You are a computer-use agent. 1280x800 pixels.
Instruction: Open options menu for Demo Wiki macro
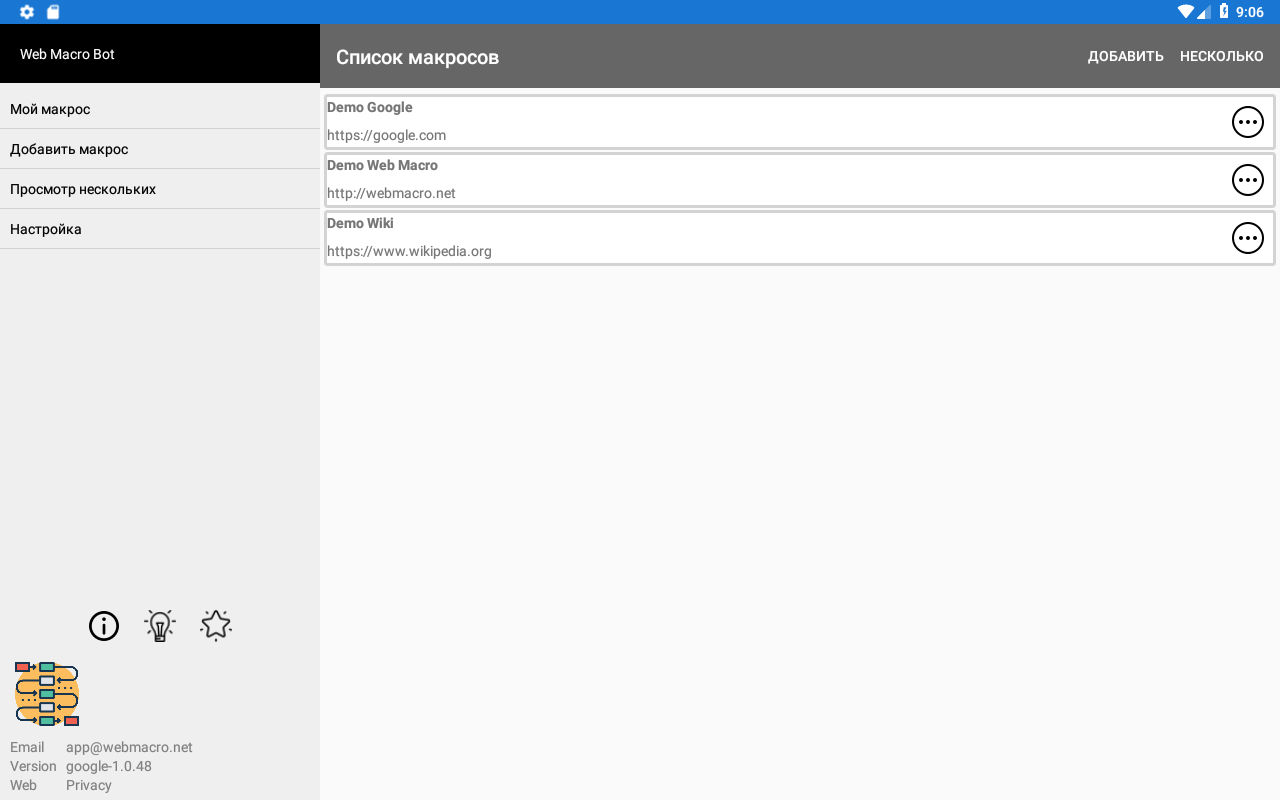tap(1247, 238)
